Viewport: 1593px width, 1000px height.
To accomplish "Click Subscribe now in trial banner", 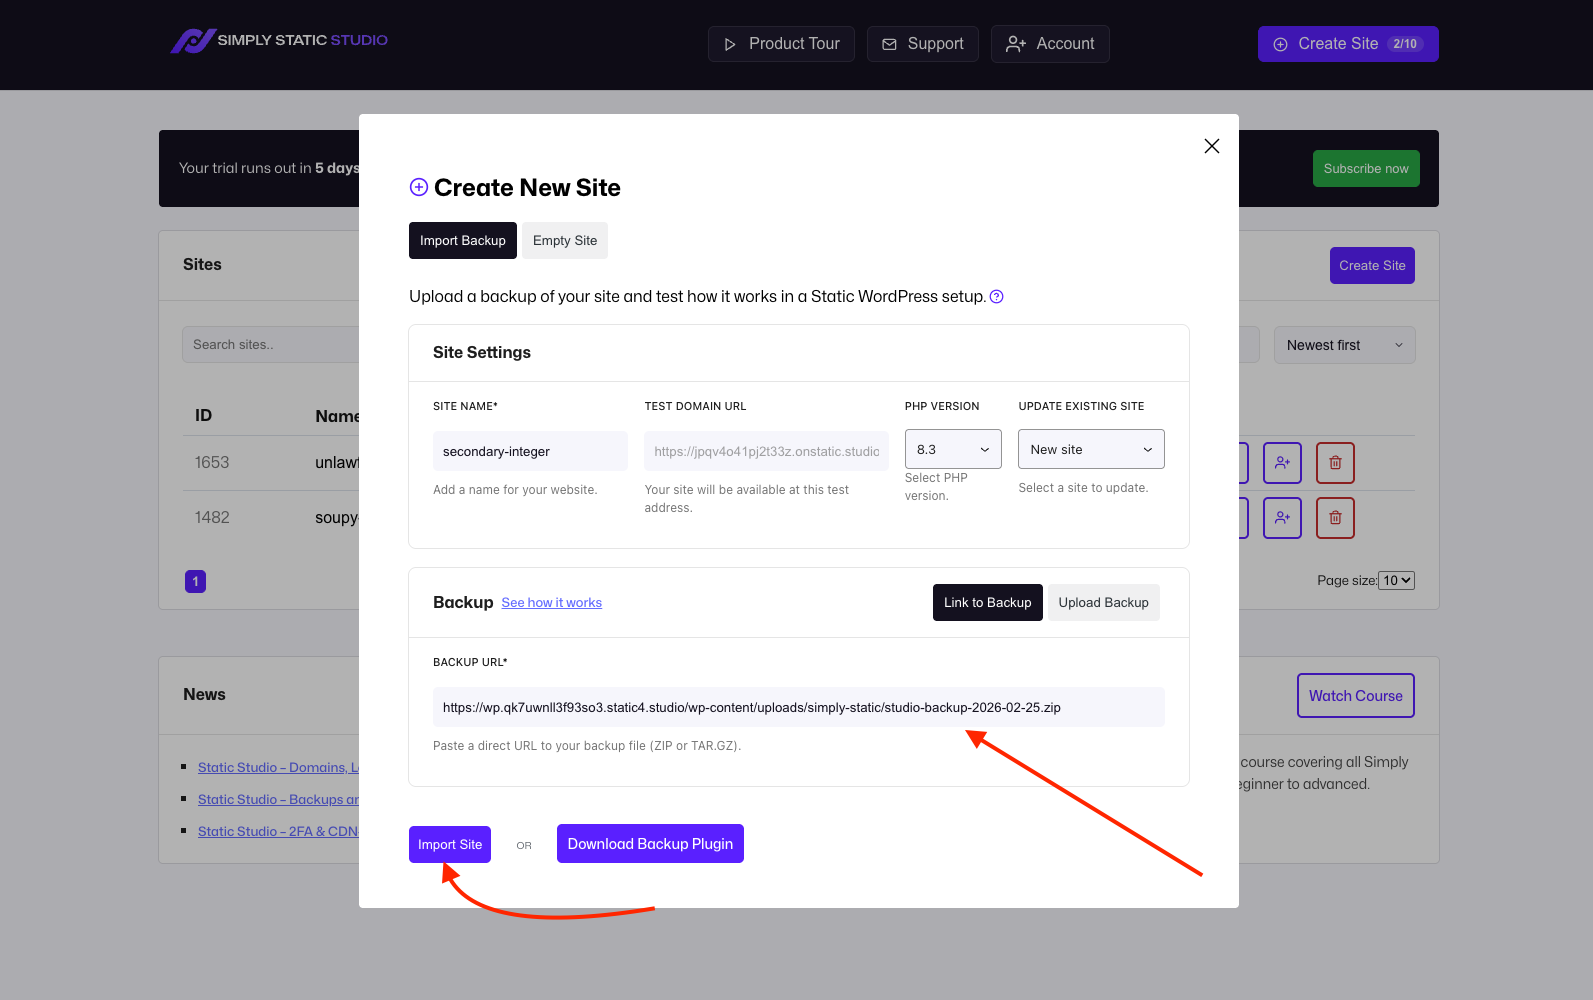I will tap(1366, 169).
